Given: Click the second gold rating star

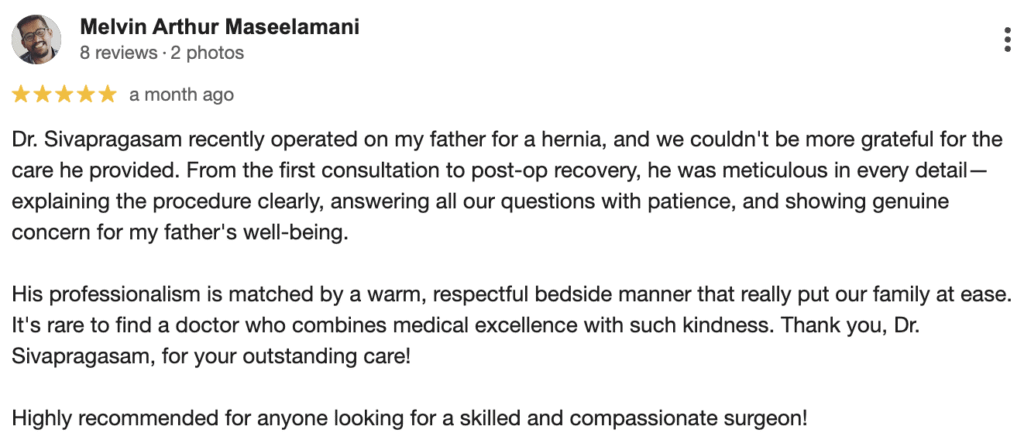Looking at the screenshot, I should [42, 95].
